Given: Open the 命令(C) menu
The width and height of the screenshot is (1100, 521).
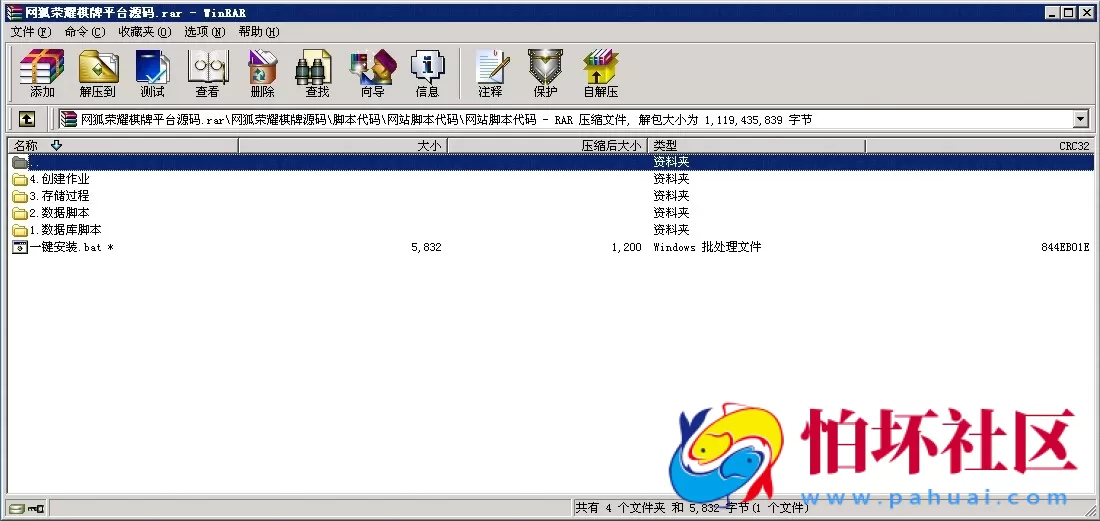Looking at the screenshot, I should (x=84, y=32).
